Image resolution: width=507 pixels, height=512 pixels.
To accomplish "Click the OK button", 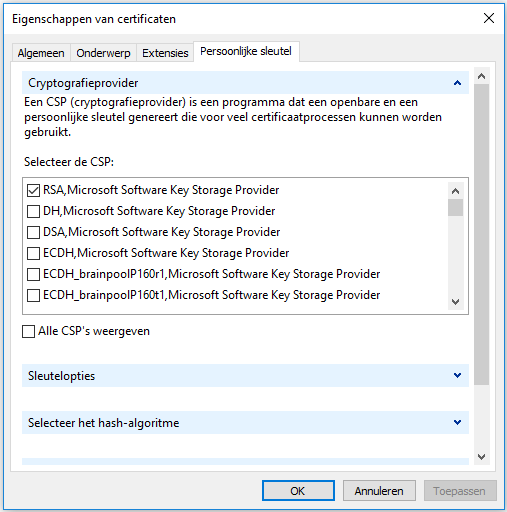I will 298,491.
